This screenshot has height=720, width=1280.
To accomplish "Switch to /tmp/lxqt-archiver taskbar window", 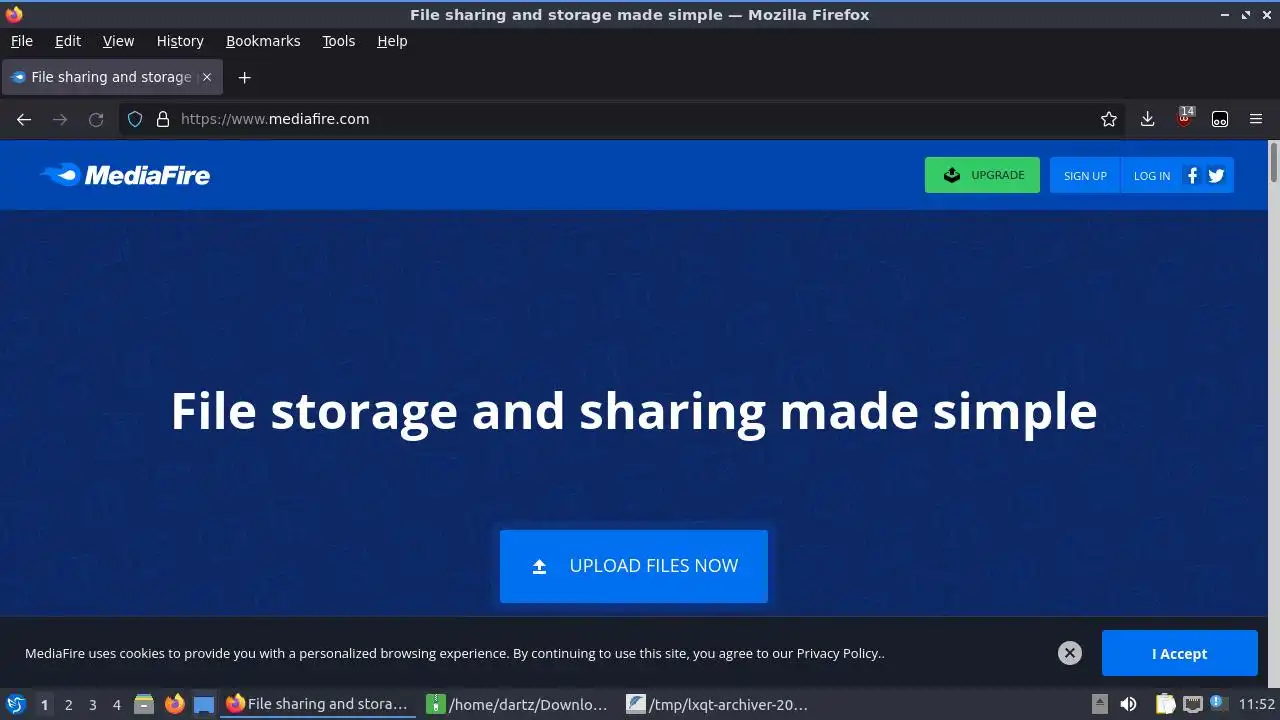I will (718, 704).
